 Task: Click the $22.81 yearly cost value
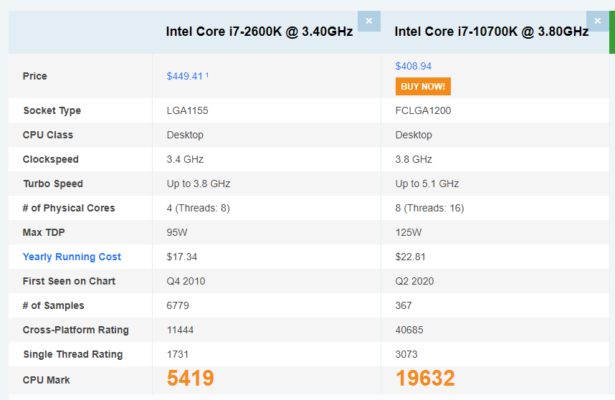click(x=410, y=257)
